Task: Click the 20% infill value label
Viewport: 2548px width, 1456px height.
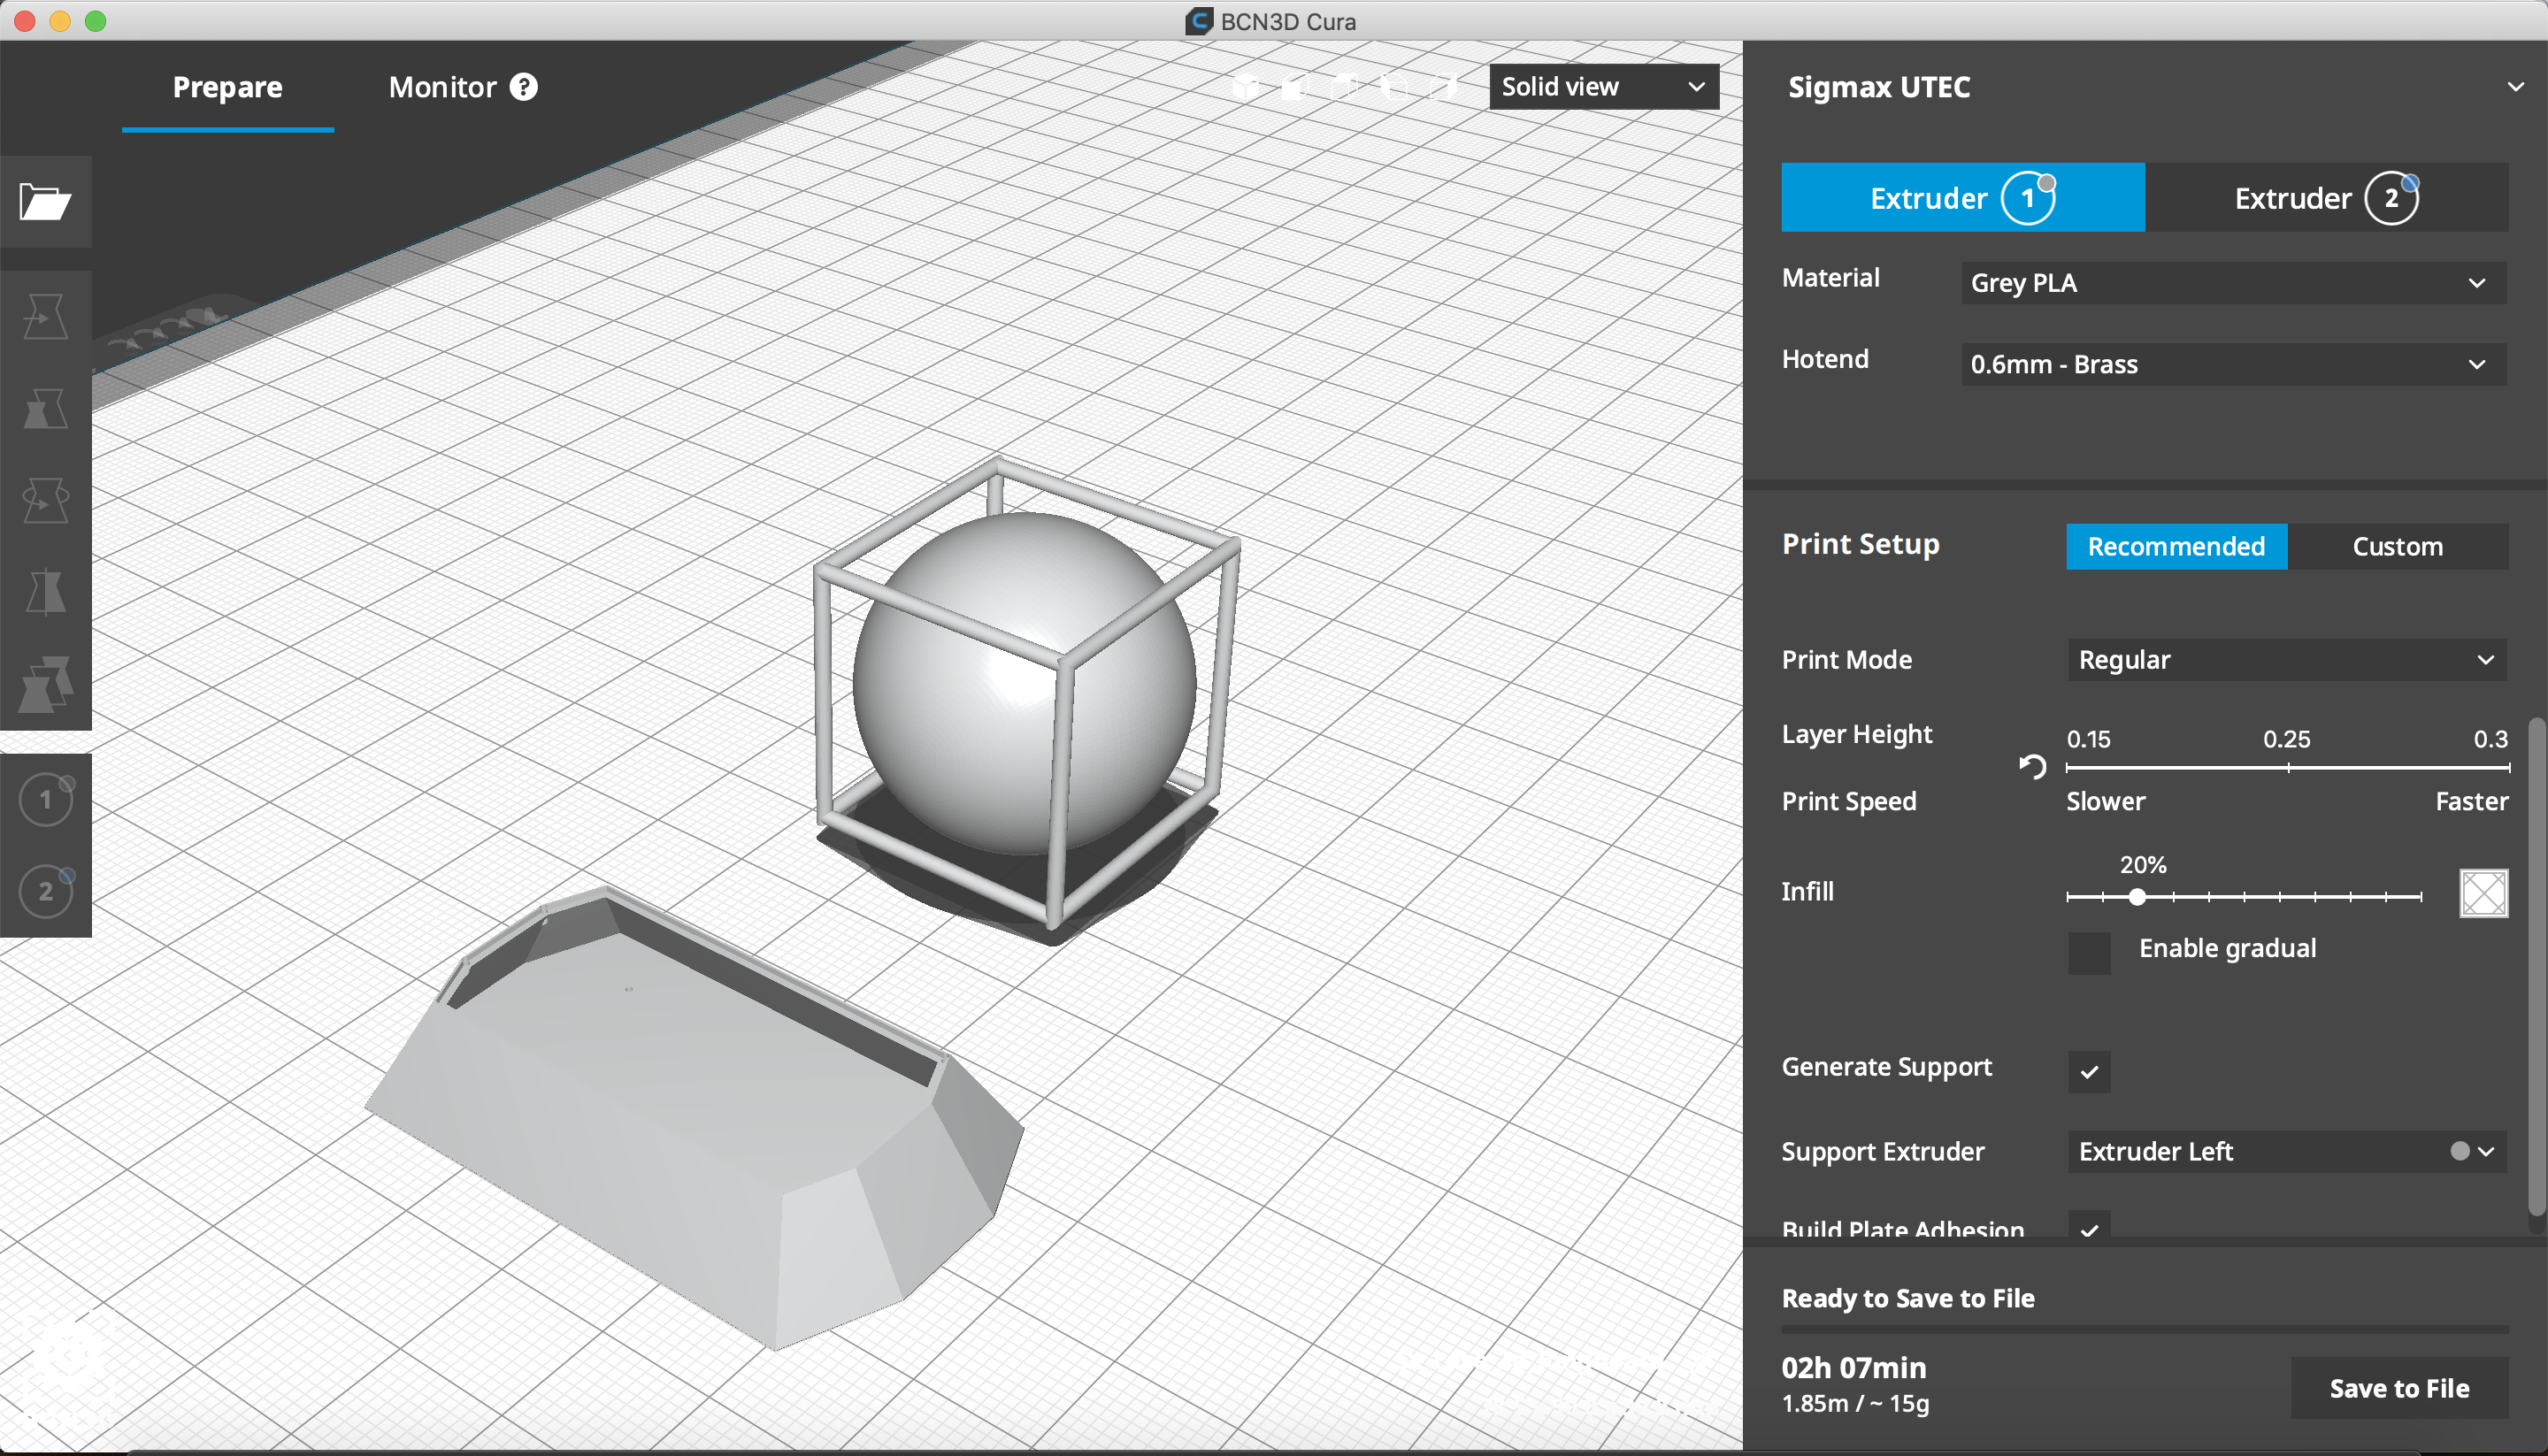Action: tap(2143, 864)
